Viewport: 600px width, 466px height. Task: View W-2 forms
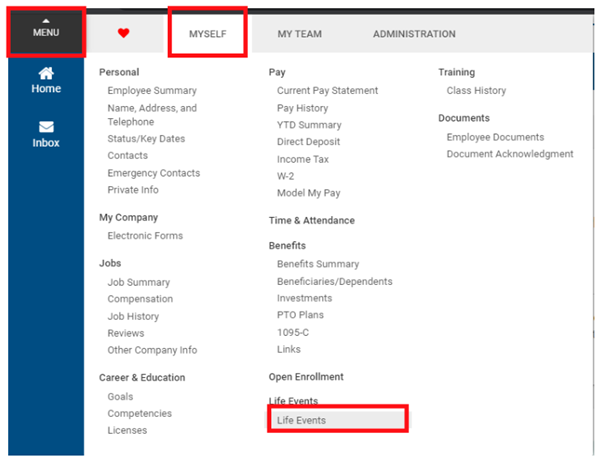point(285,176)
